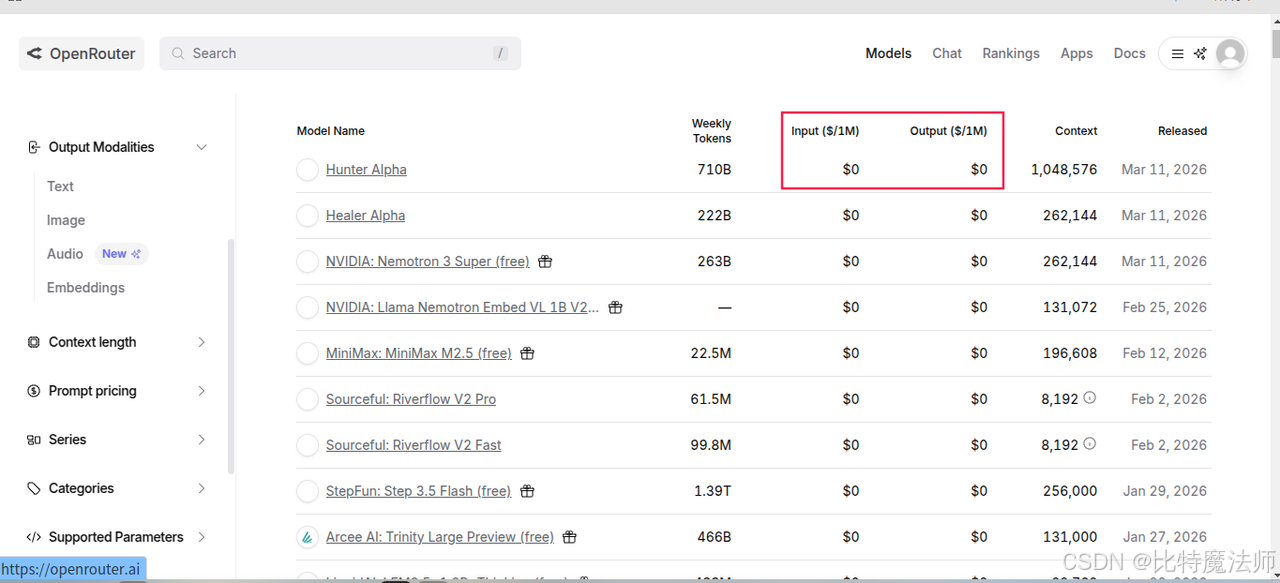The image size is (1280, 583).
Task: Click the Hunter Alpha model avatar icon
Action: click(x=307, y=170)
